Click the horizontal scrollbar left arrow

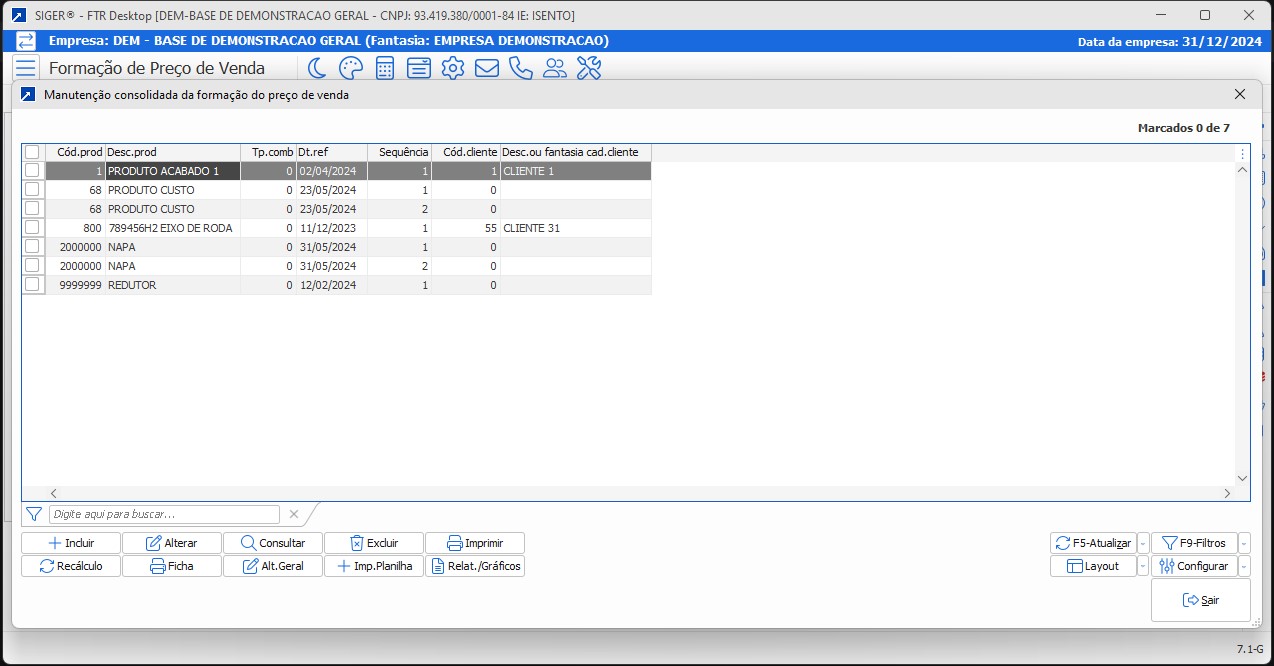click(x=53, y=493)
